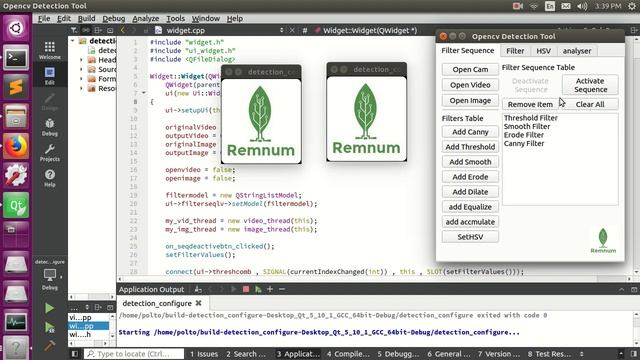Open Projects mode with wrench icon

tap(49, 153)
